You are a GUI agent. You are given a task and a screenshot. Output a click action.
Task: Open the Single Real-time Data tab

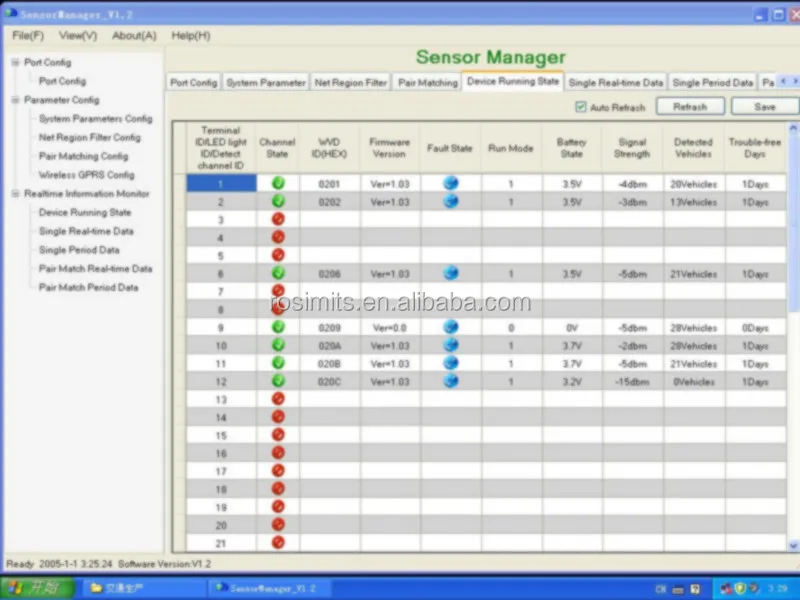tap(615, 83)
